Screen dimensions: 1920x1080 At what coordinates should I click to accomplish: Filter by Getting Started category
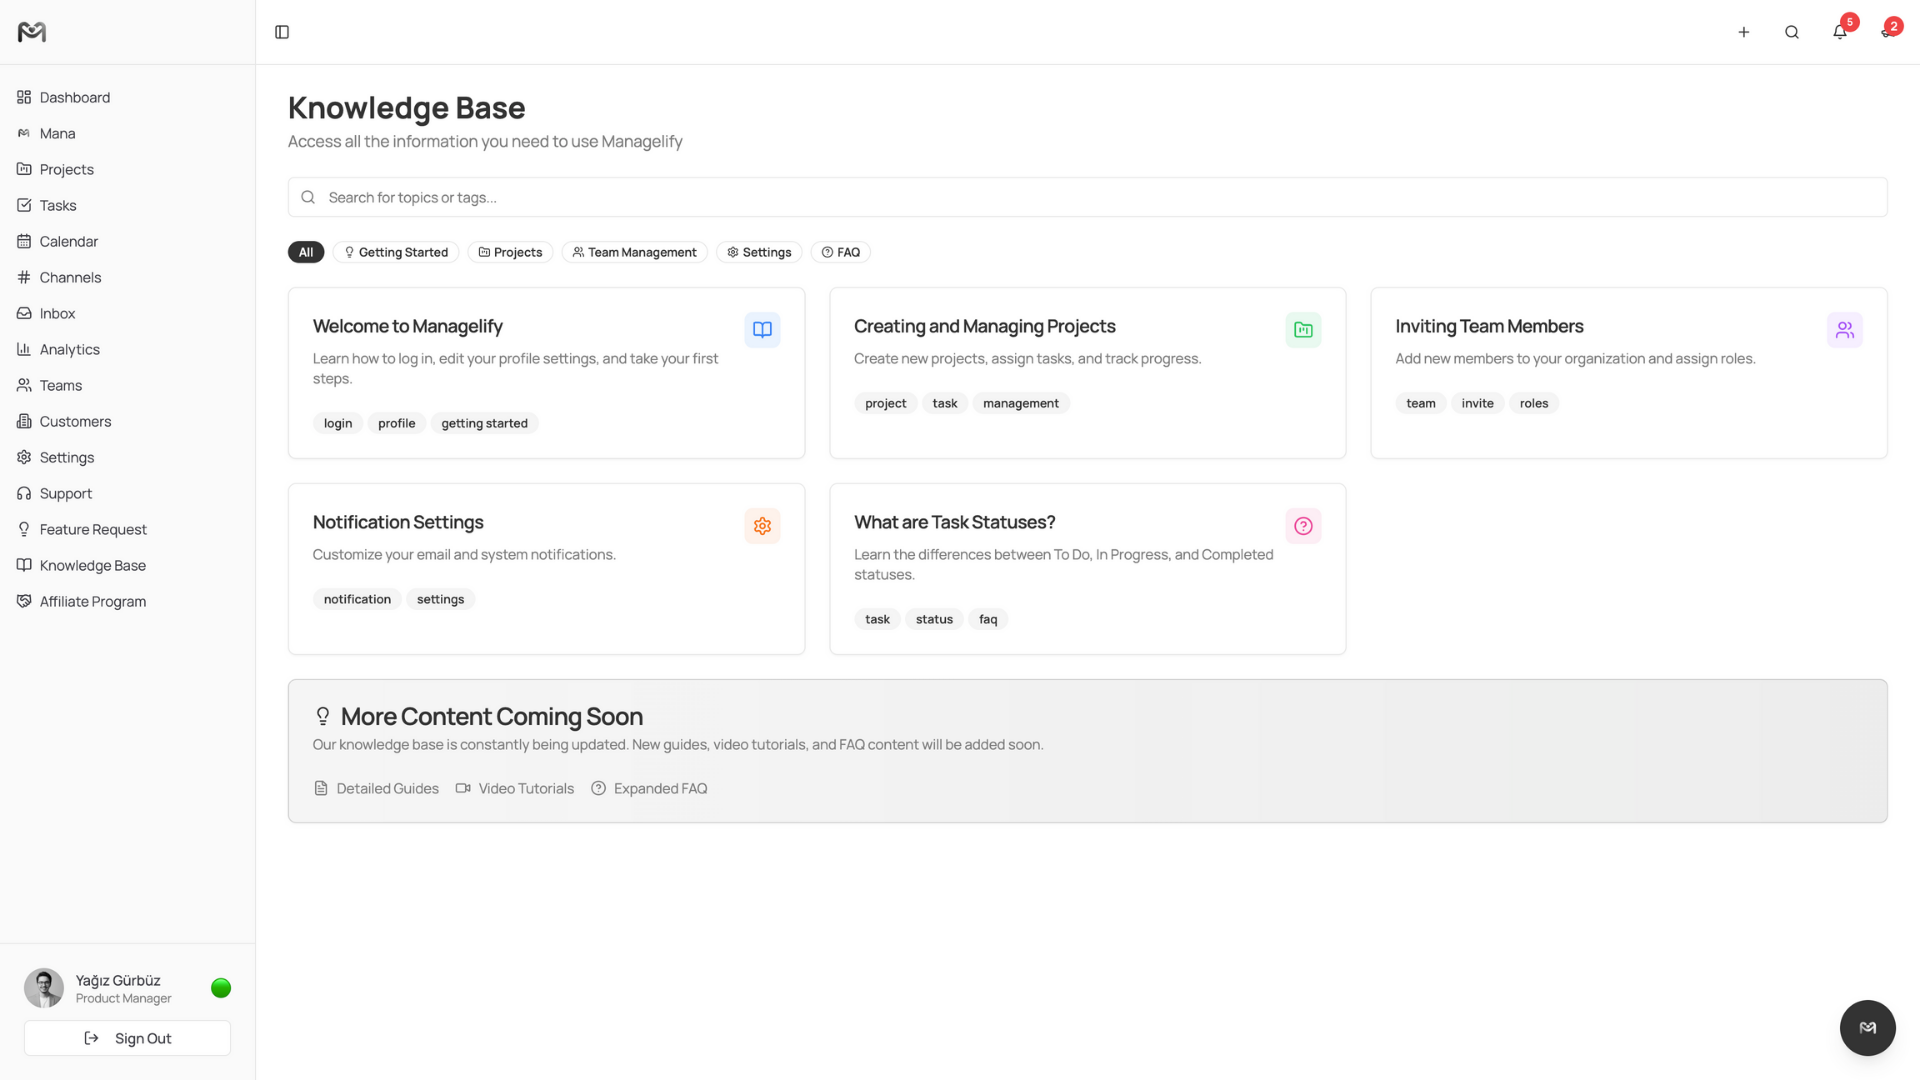point(396,252)
